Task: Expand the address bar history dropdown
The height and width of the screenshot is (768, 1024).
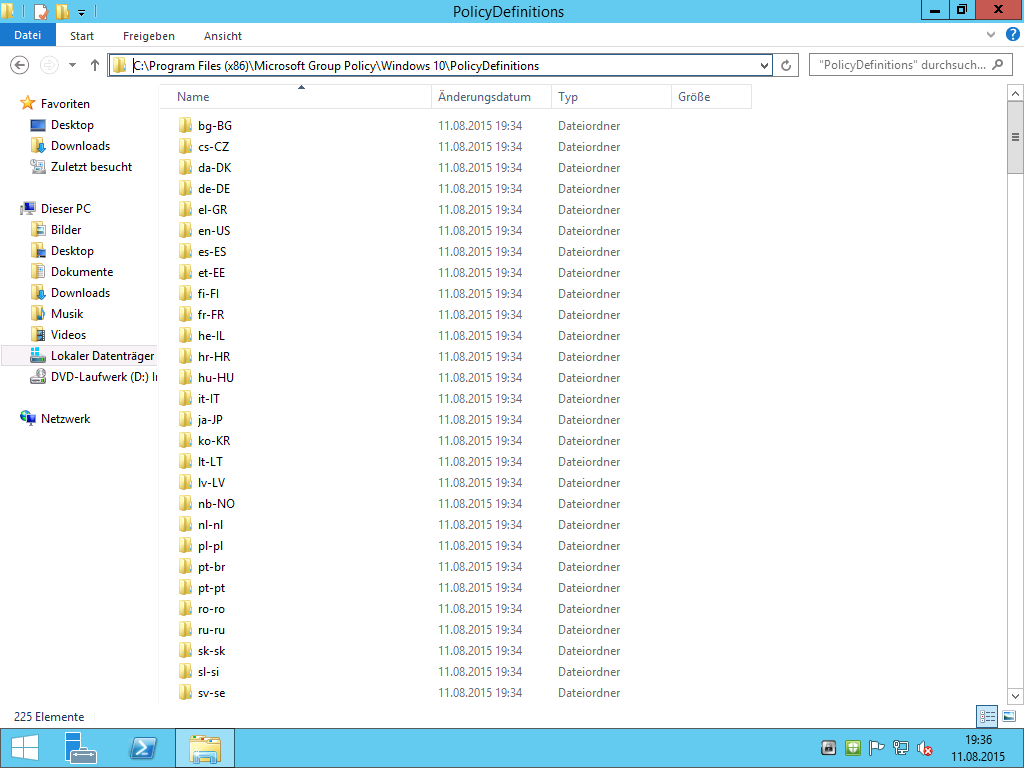Action: (765, 66)
